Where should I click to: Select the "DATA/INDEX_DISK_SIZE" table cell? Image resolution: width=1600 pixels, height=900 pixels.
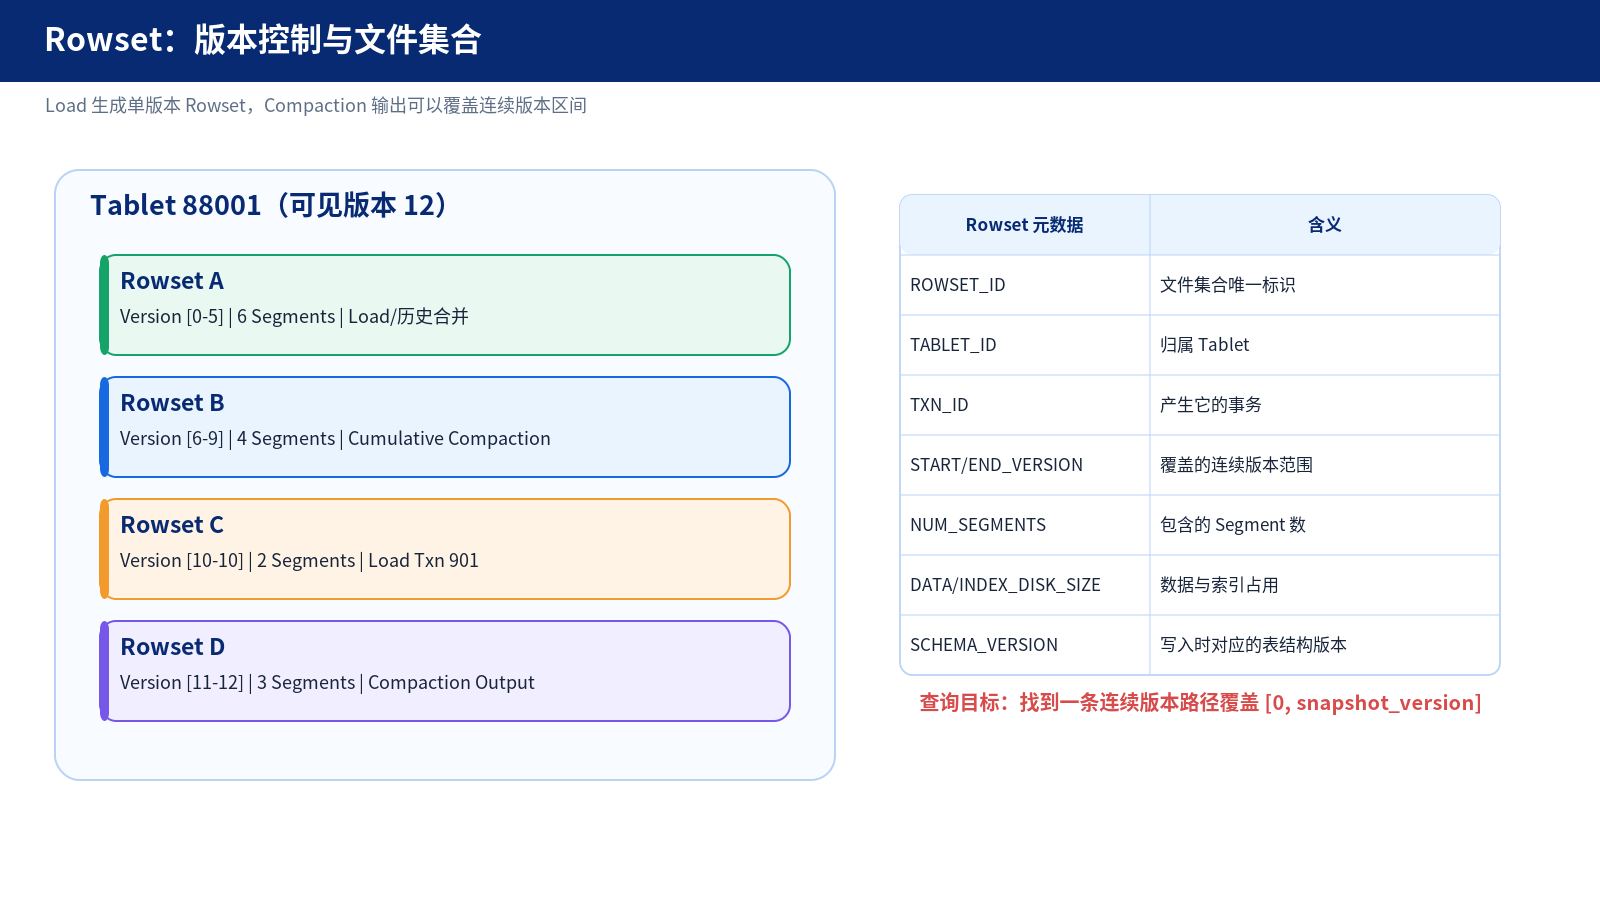click(x=1025, y=585)
